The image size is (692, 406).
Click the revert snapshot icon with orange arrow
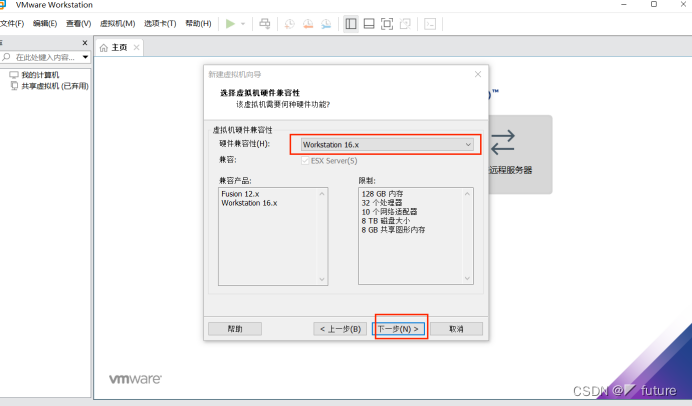click(x=308, y=24)
